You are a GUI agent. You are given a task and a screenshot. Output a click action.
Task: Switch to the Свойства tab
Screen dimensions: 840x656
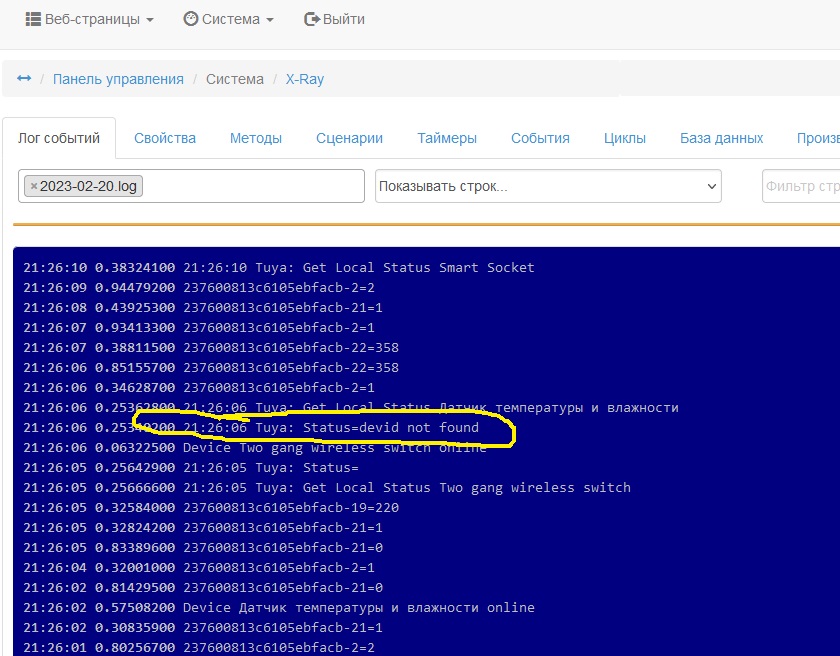(x=165, y=138)
